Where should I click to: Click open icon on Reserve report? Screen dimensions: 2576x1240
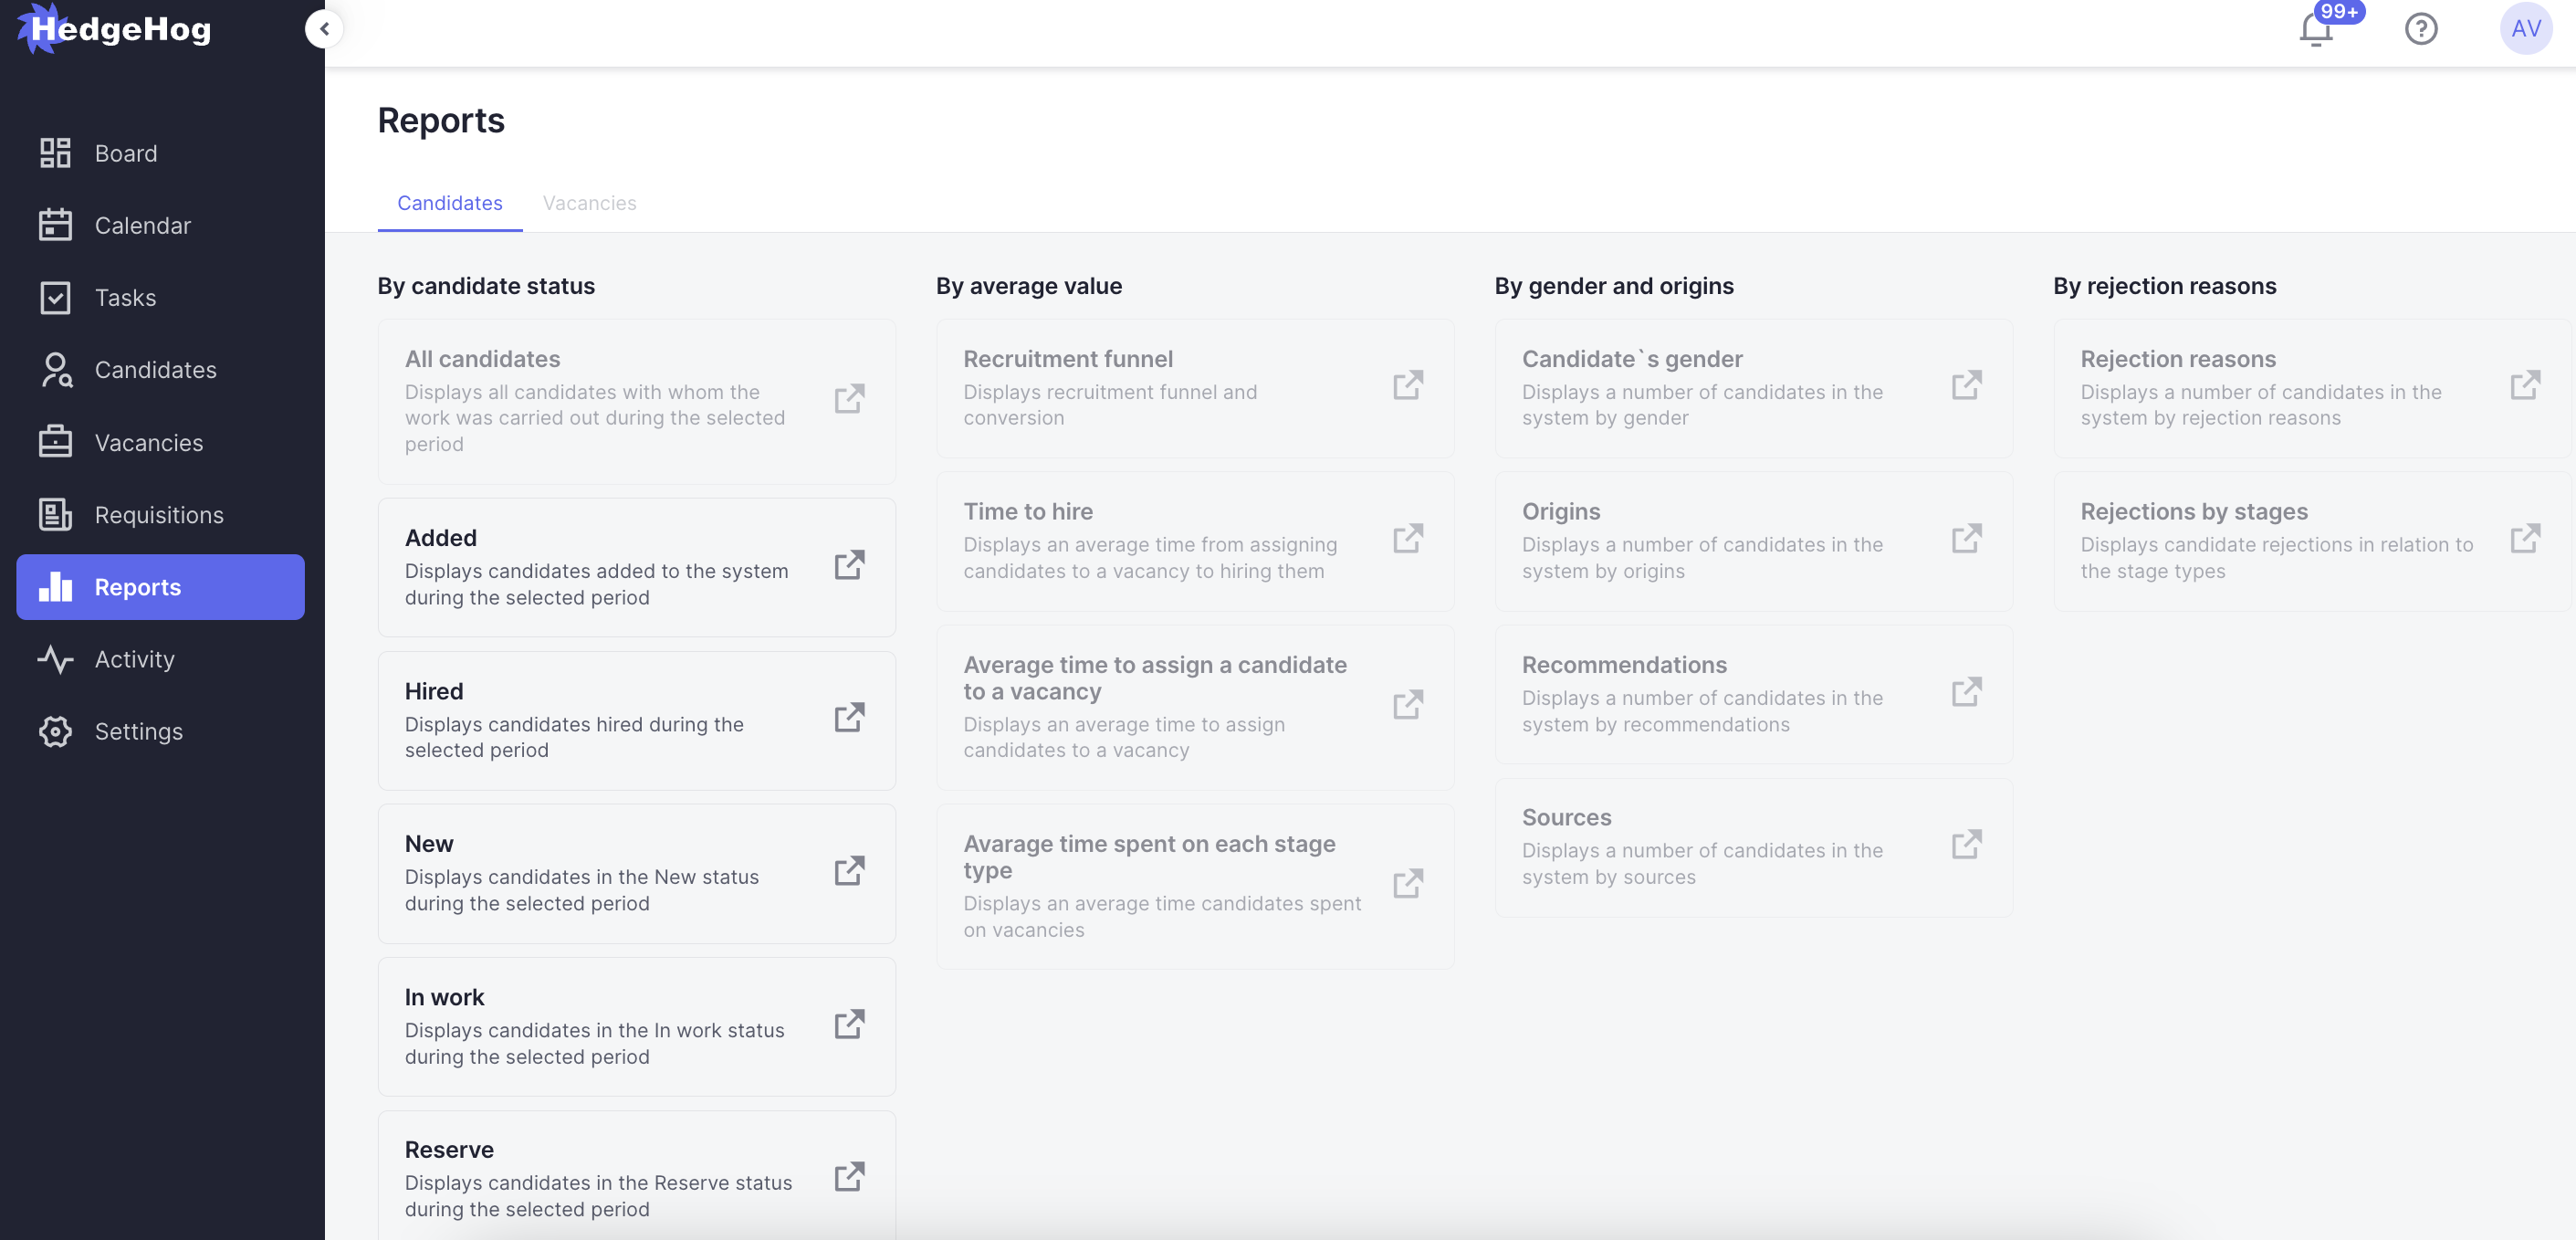click(x=849, y=1177)
